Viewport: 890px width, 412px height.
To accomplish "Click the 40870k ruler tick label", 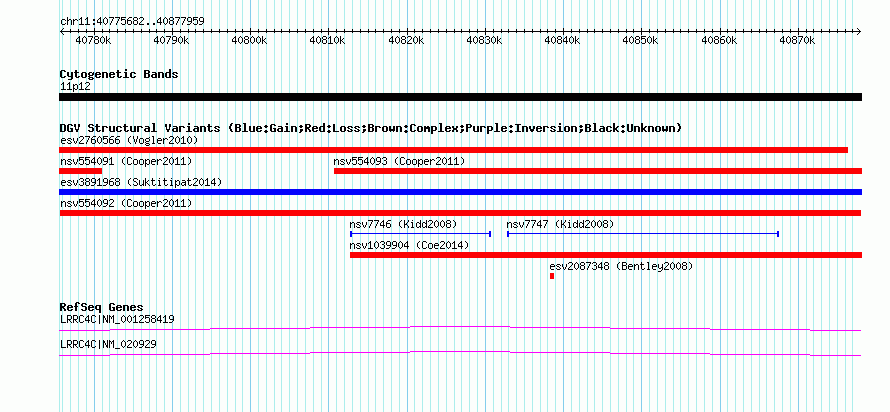I will pyautogui.click(x=797, y=41).
